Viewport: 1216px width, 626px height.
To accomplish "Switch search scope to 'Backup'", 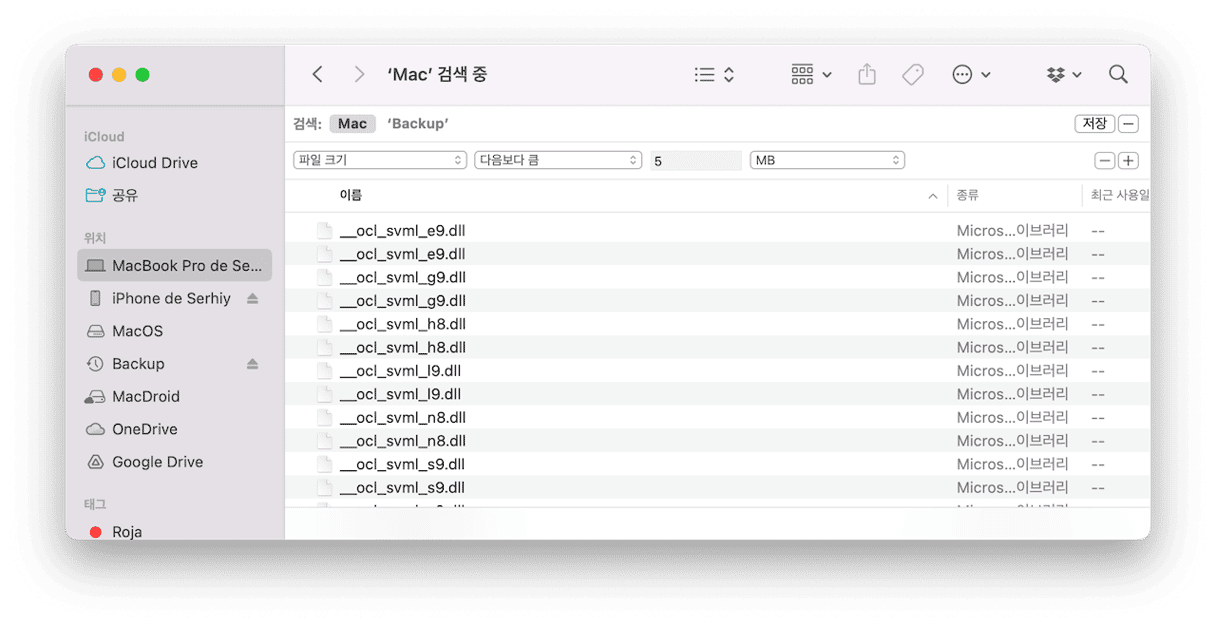I will point(418,124).
